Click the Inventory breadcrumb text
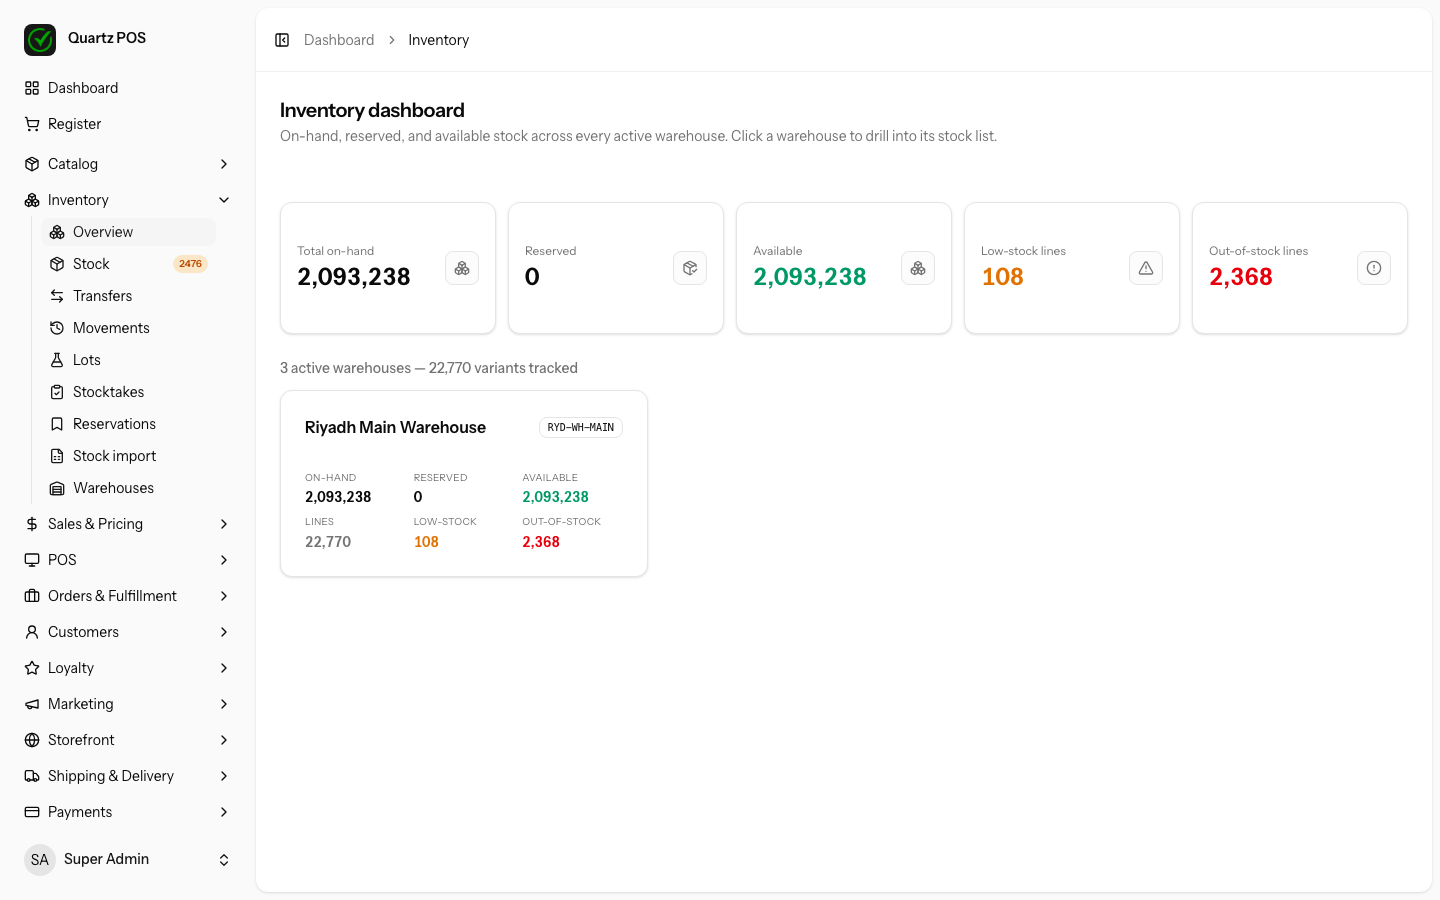The height and width of the screenshot is (900, 1440). point(438,40)
